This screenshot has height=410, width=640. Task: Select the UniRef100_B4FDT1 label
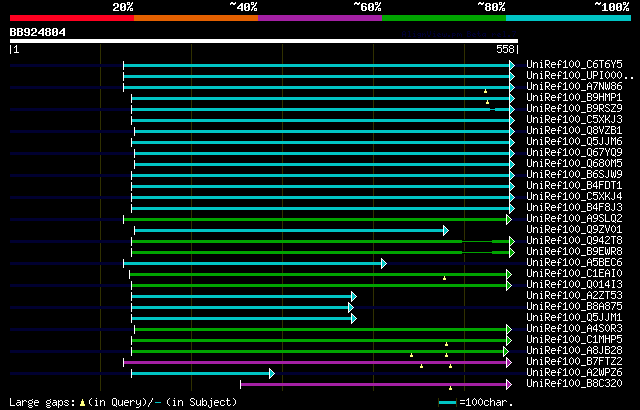[574, 186]
